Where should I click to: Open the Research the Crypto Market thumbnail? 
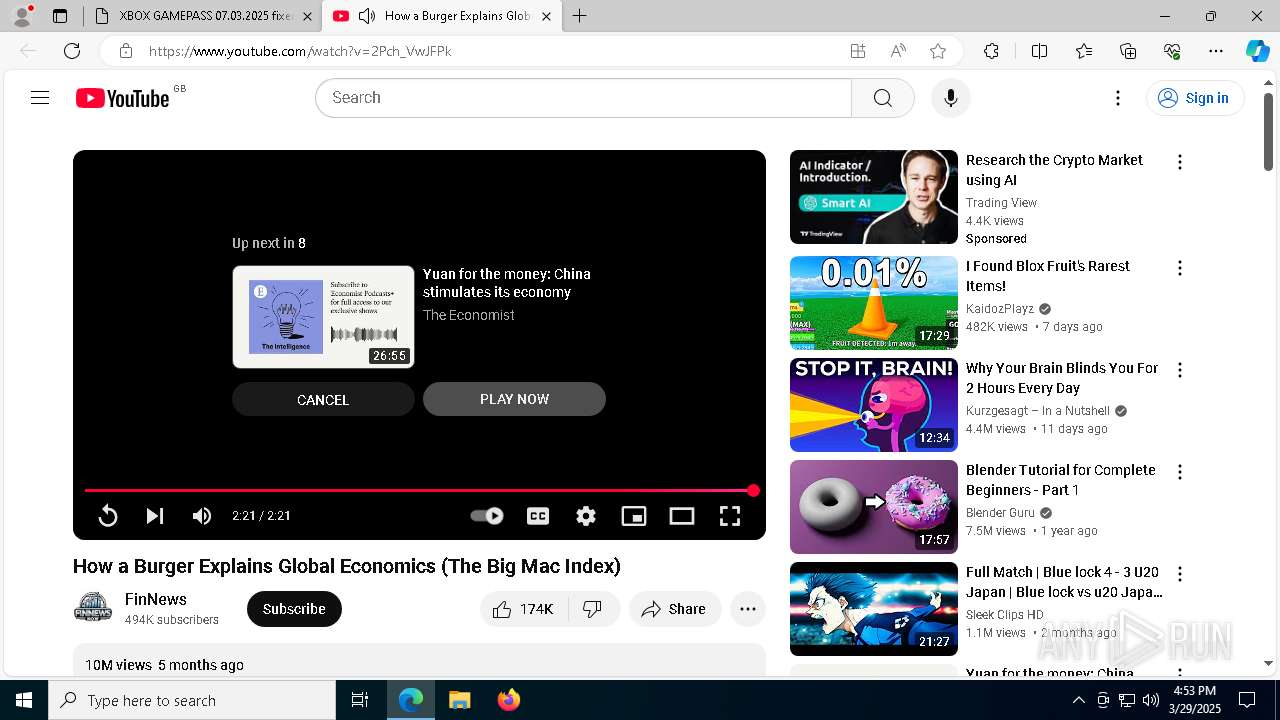click(x=874, y=197)
